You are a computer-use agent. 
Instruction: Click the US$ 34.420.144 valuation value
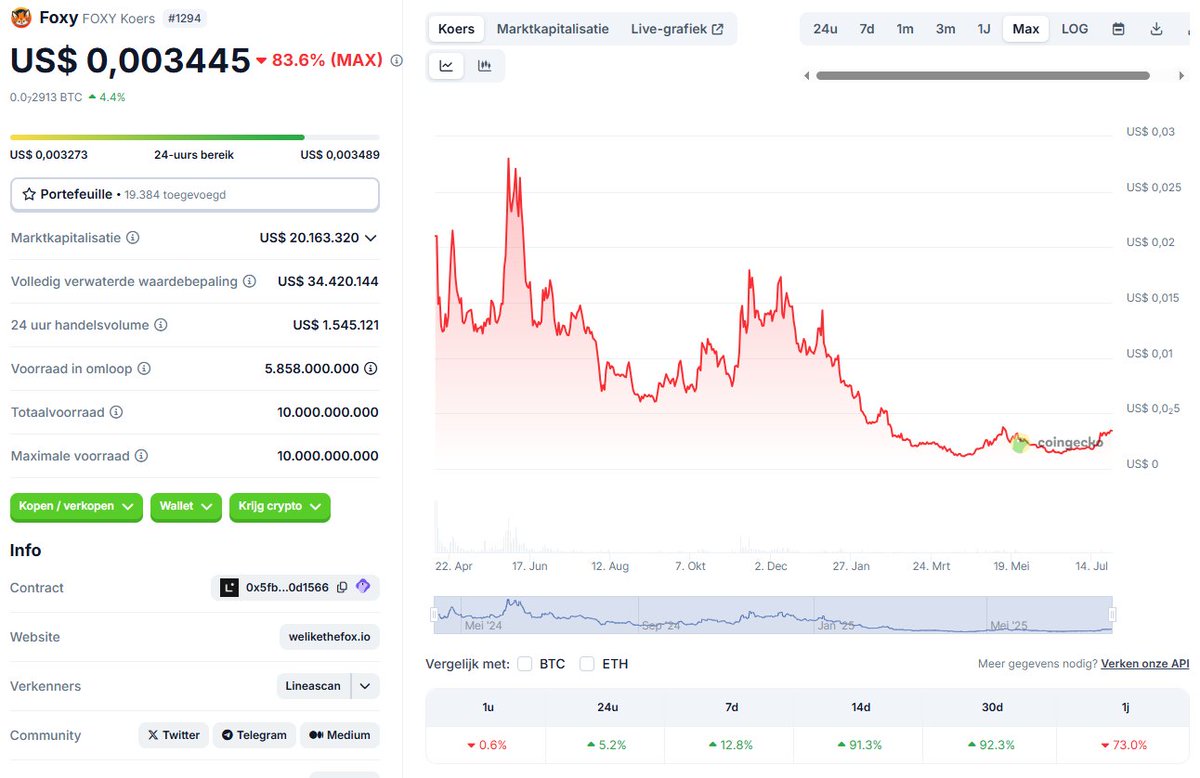[328, 282]
